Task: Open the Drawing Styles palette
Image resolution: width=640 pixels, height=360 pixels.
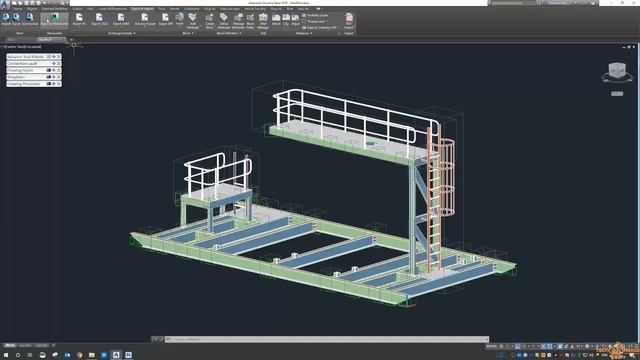Action: tap(20, 70)
